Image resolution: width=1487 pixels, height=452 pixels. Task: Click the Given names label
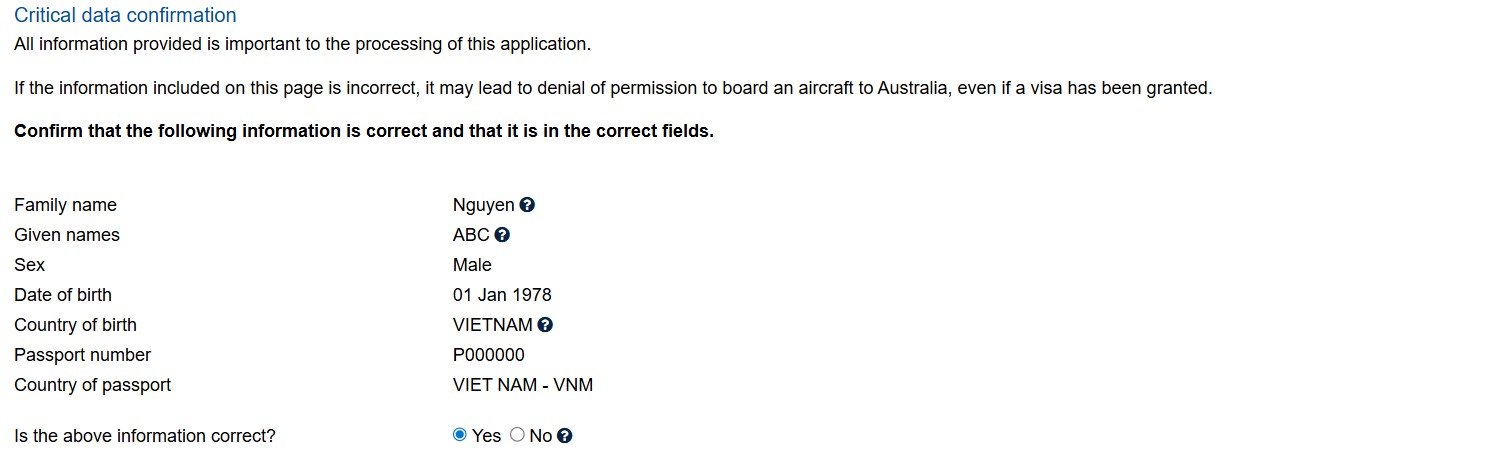click(67, 235)
